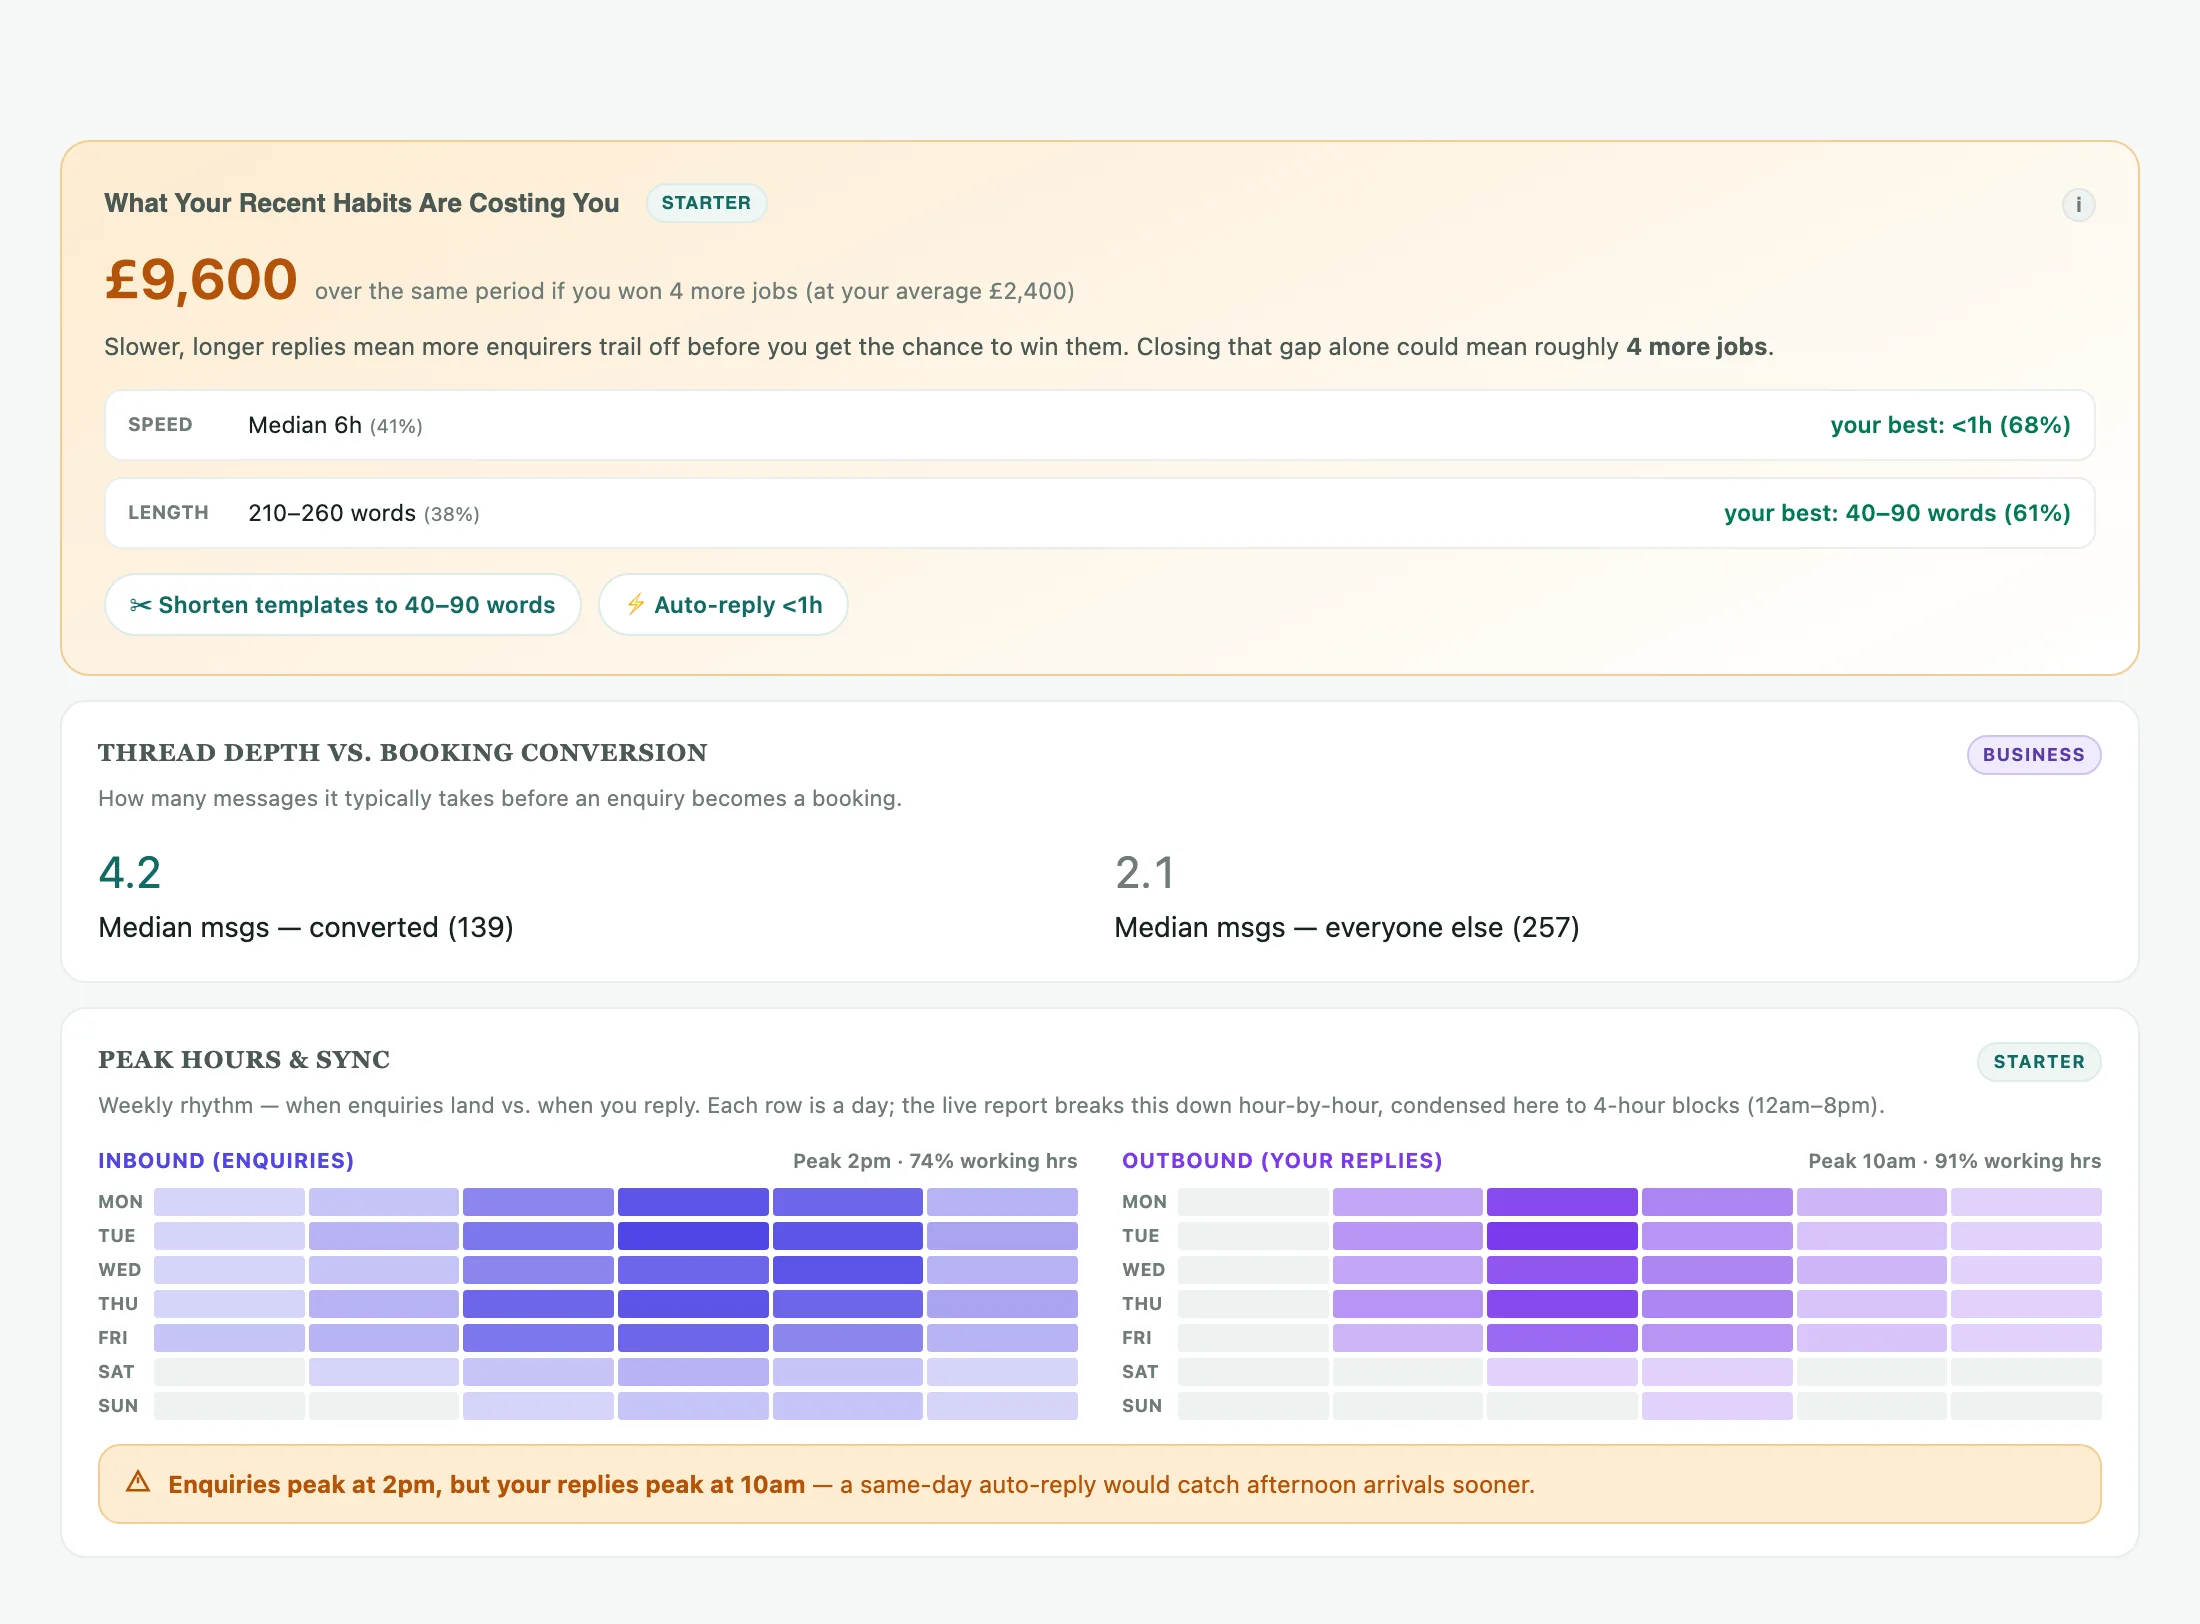Viewport: 2200px width, 1624px height.
Task: Click the 'Enquiries peak at 2pm' alert banner
Action: tap(1099, 1484)
